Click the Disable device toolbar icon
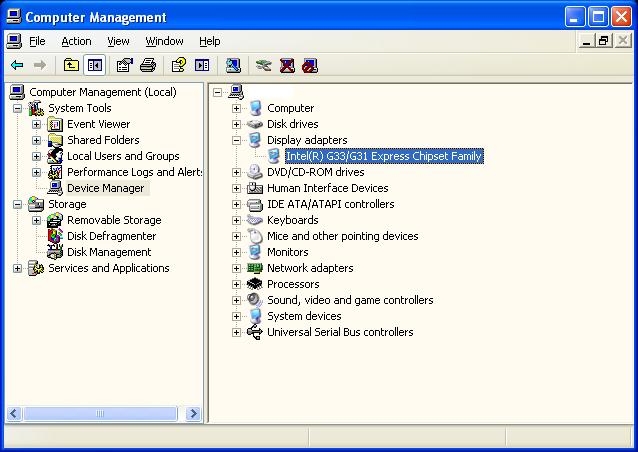Image resolution: width=638 pixels, height=452 pixels. pos(310,65)
